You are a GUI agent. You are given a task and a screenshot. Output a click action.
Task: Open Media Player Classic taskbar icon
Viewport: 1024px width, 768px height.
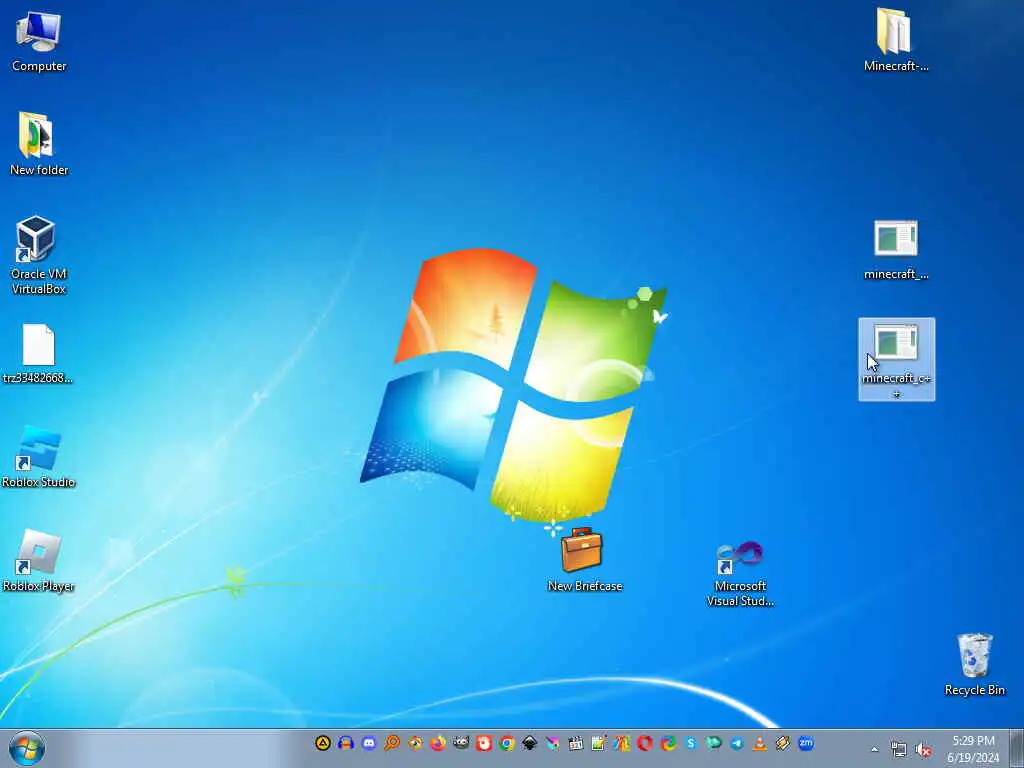576,743
